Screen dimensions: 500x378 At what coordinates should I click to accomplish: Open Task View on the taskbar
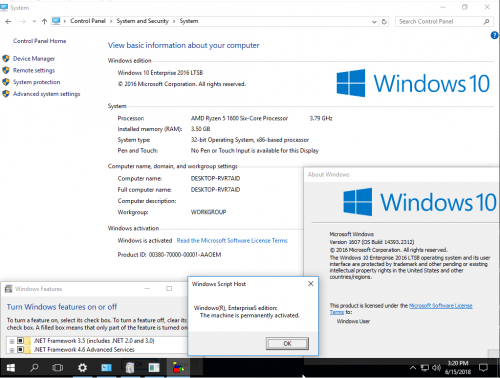pos(58,368)
